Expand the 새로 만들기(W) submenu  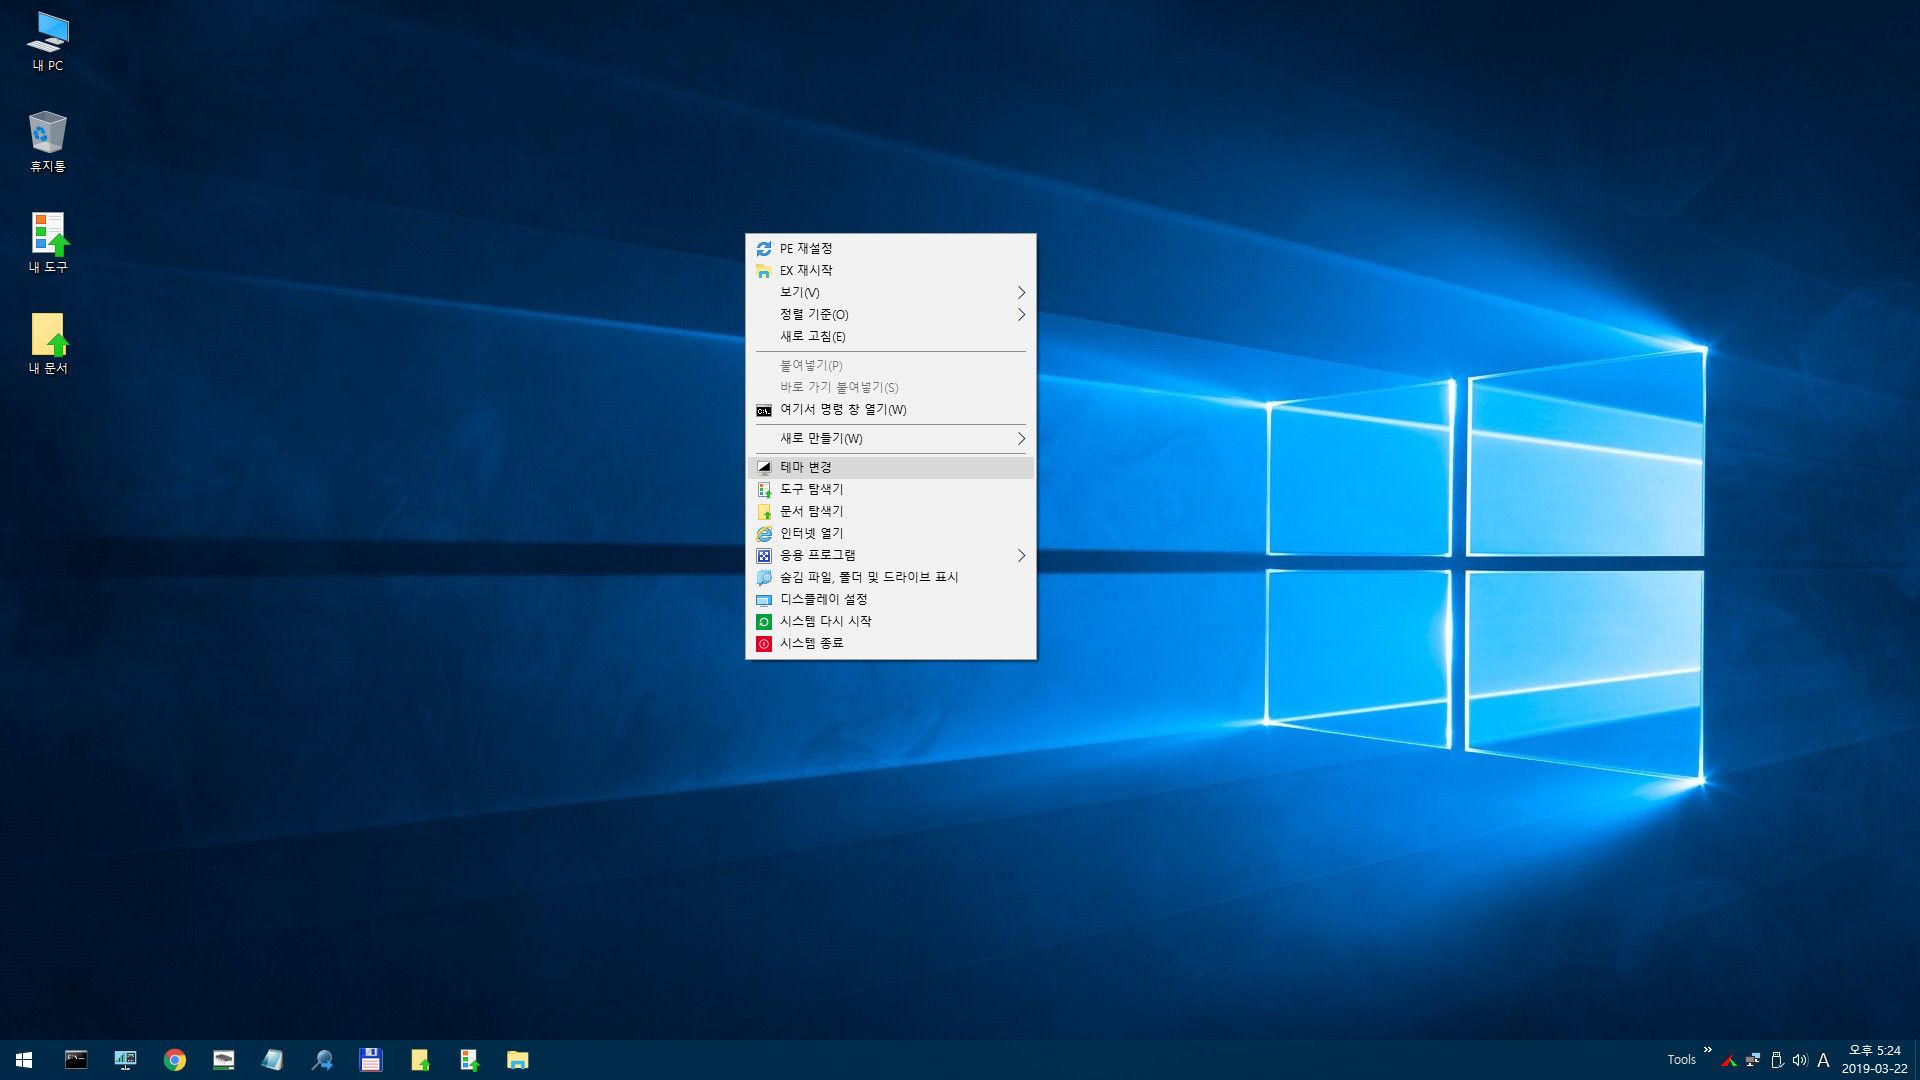point(891,438)
